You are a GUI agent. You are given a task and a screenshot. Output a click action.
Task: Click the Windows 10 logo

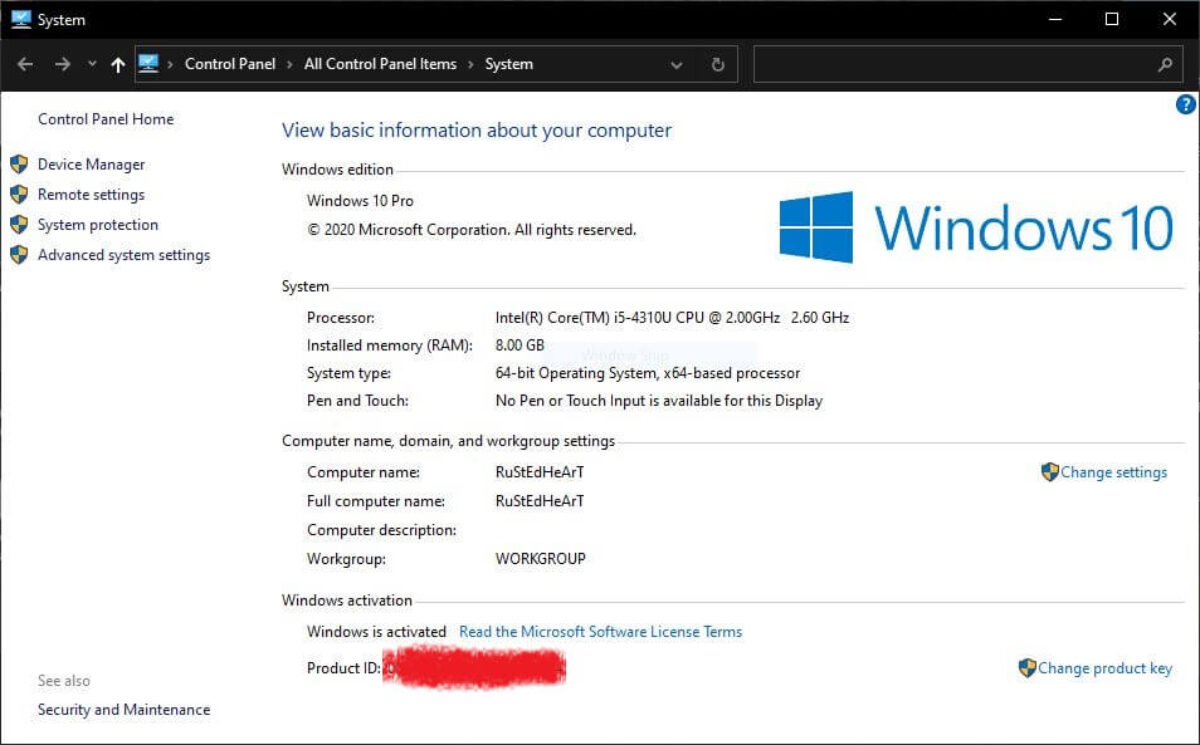[x=976, y=227]
